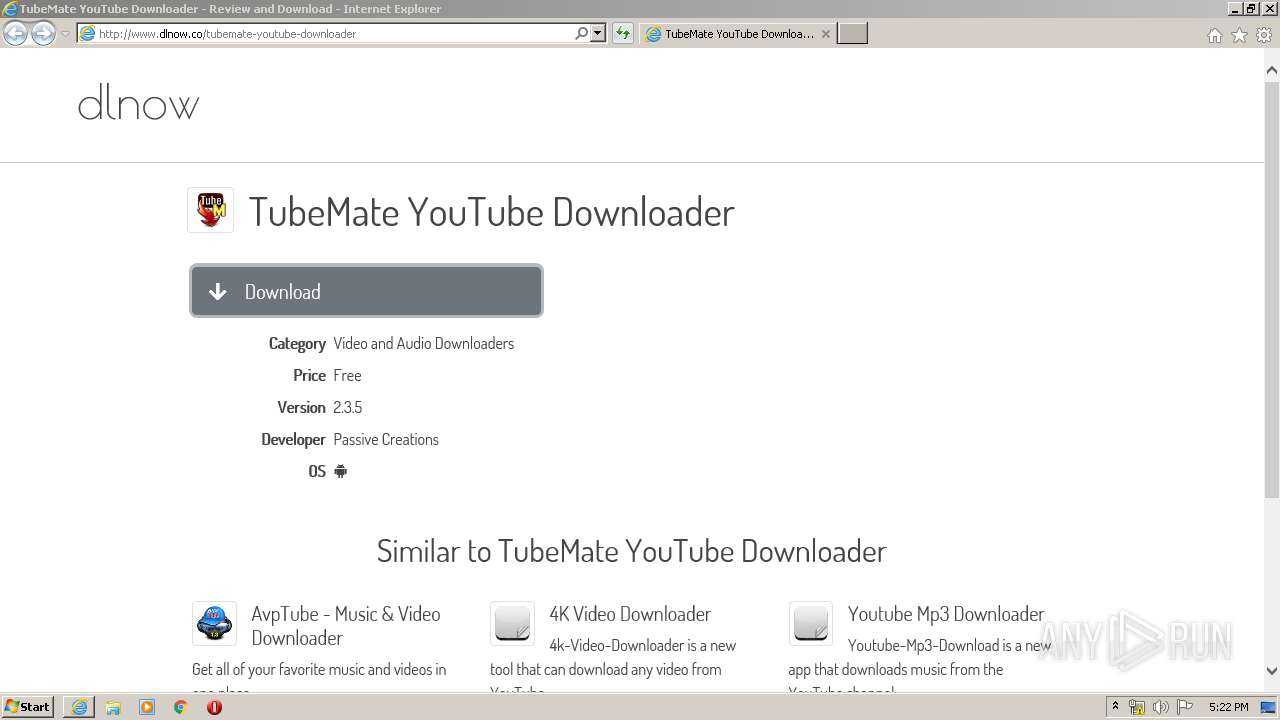1280x720 pixels.
Task: Click the TubeMate app icon
Action: [210, 210]
